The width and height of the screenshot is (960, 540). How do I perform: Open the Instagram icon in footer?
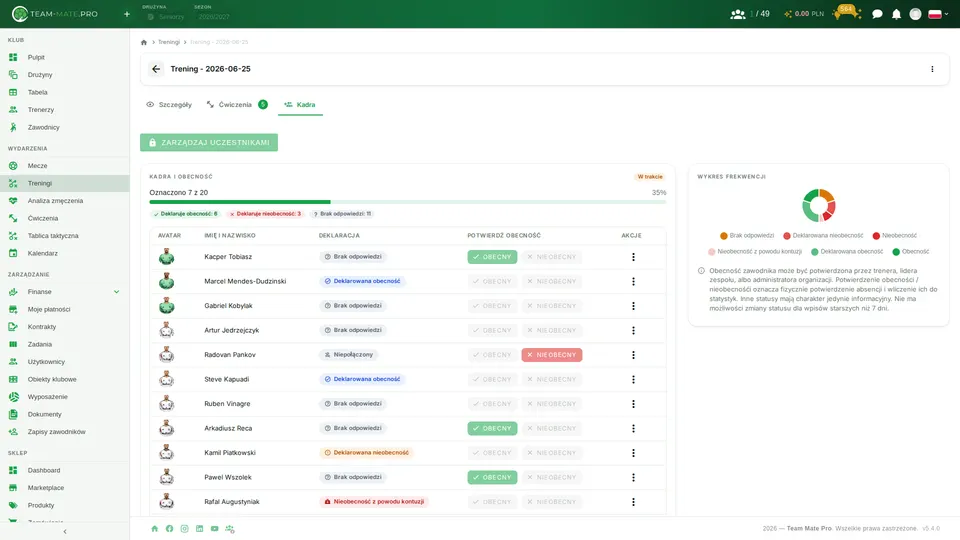pos(184,528)
